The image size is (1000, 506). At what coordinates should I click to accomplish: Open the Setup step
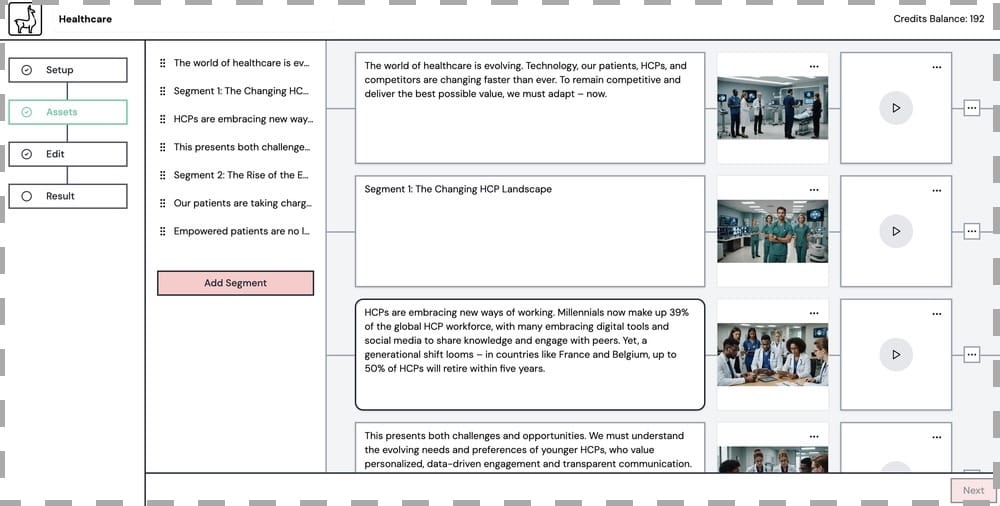coord(68,70)
